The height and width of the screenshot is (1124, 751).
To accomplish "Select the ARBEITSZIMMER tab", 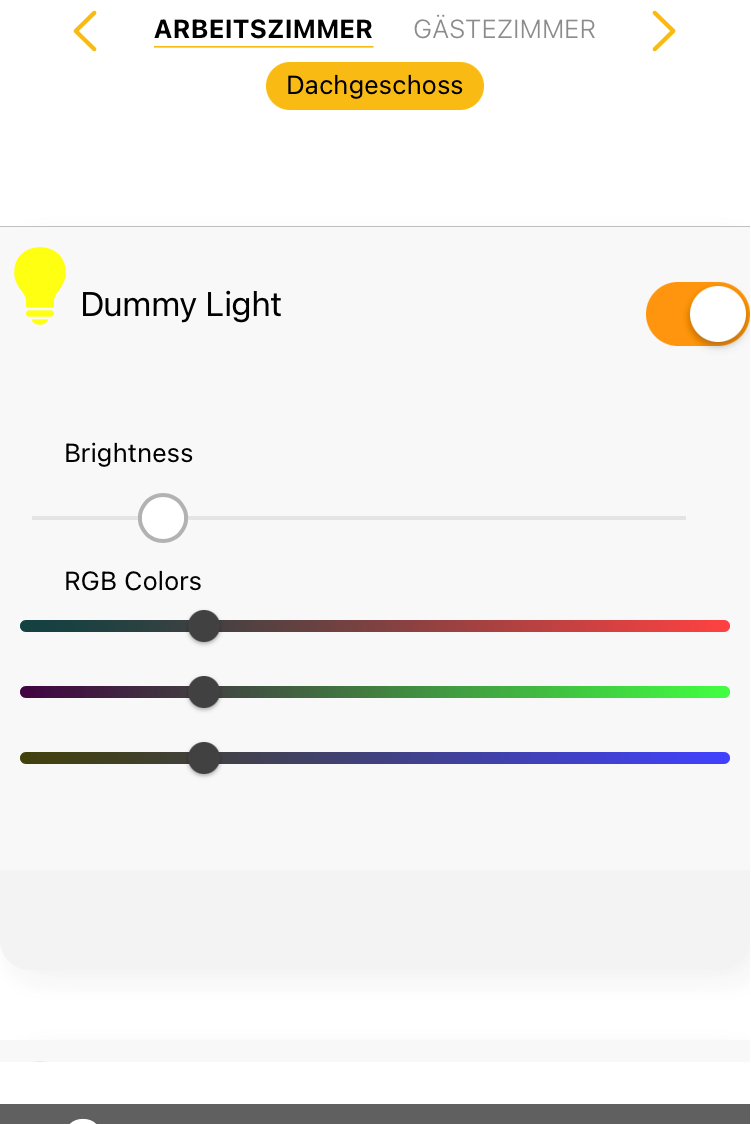I will (x=263, y=30).
